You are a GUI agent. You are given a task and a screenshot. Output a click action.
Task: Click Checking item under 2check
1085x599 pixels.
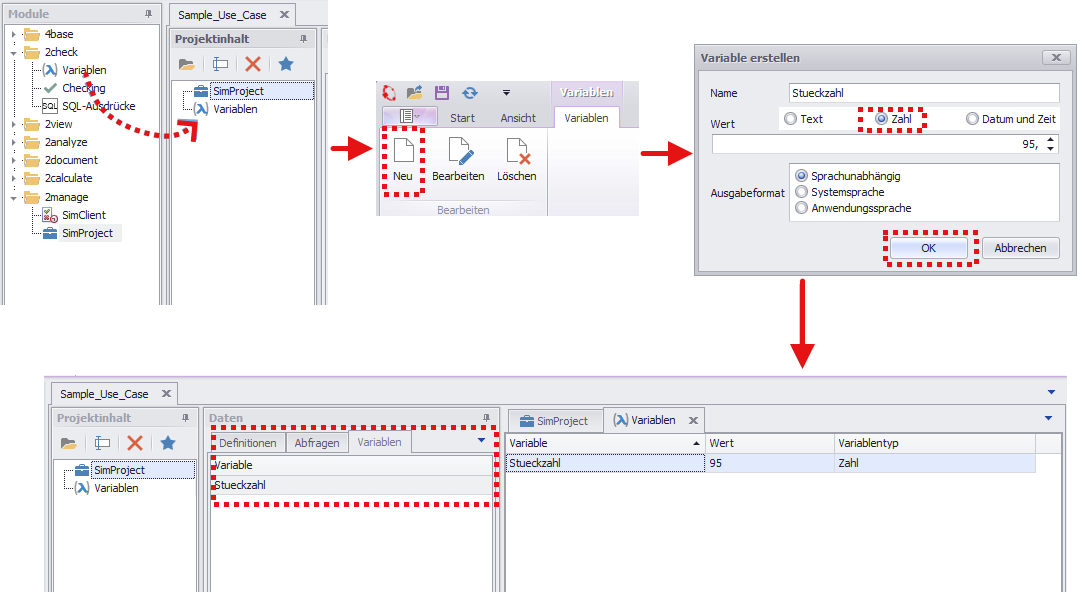pos(83,88)
